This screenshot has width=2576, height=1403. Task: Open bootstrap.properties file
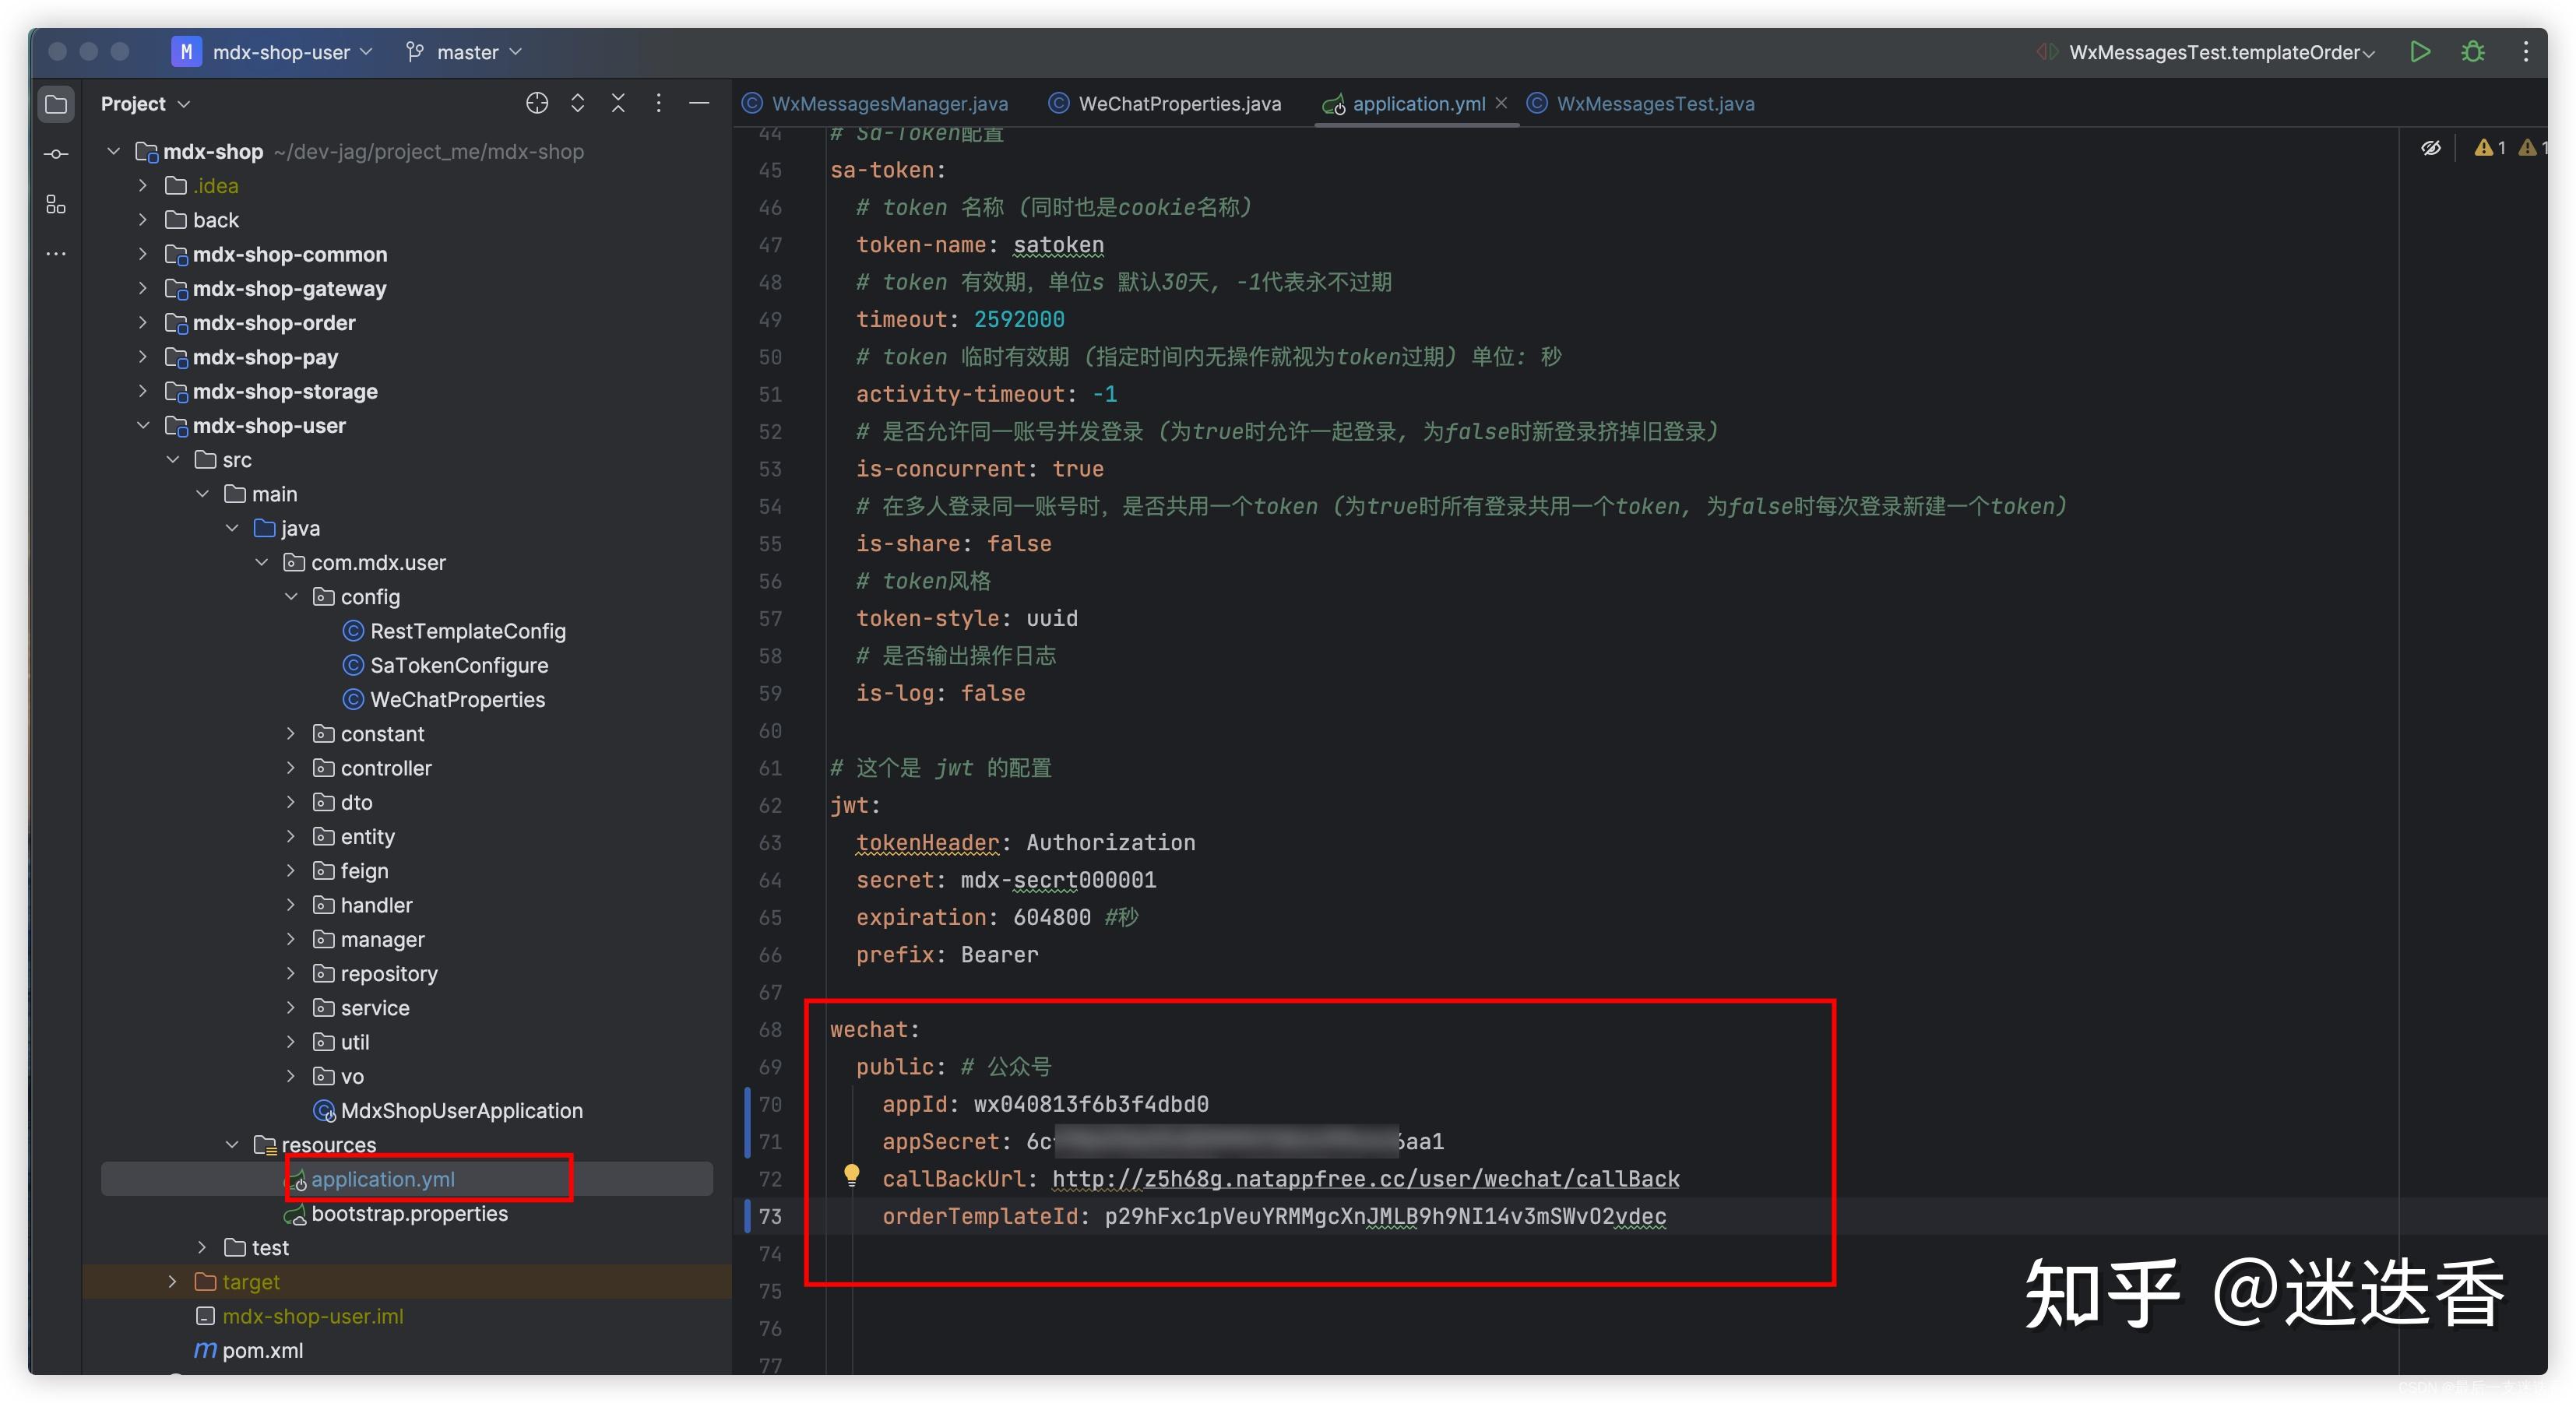coord(409,1213)
